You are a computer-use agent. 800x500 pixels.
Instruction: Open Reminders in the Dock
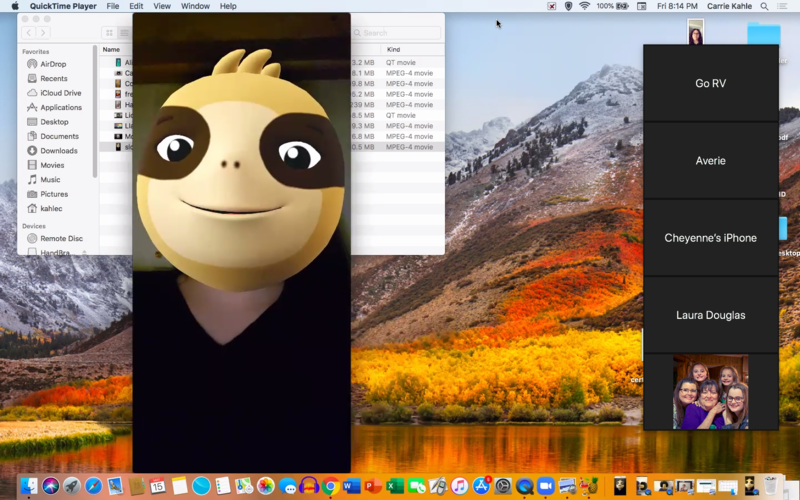pyautogui.click(x=222, y=486)
